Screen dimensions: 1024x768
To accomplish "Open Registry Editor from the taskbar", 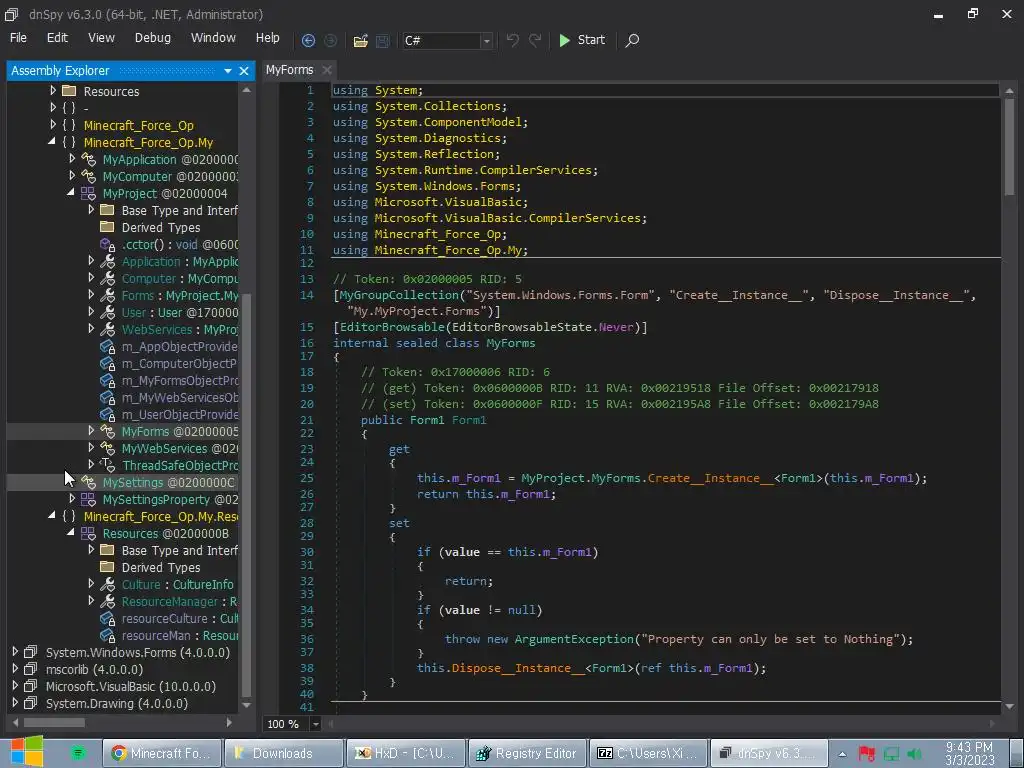I will (526, 753).
